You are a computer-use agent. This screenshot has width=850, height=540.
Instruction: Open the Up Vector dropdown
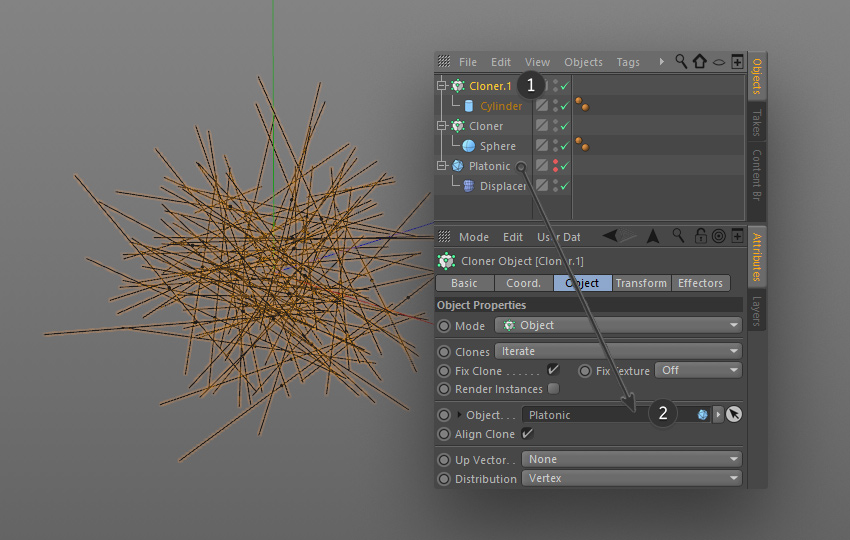(x=631, y=459)
